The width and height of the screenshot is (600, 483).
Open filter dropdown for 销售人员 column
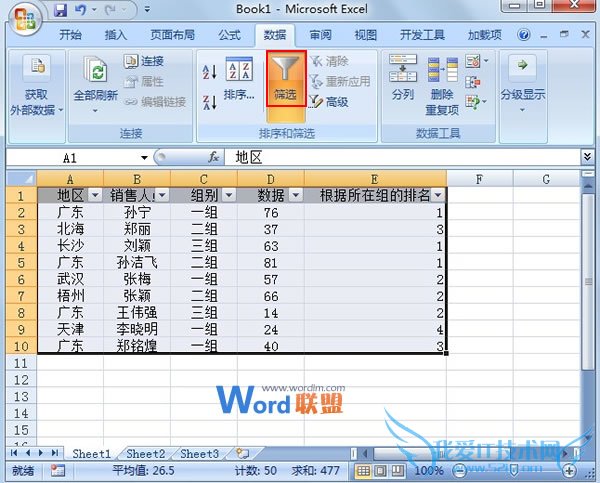click(x=162, y=196)
